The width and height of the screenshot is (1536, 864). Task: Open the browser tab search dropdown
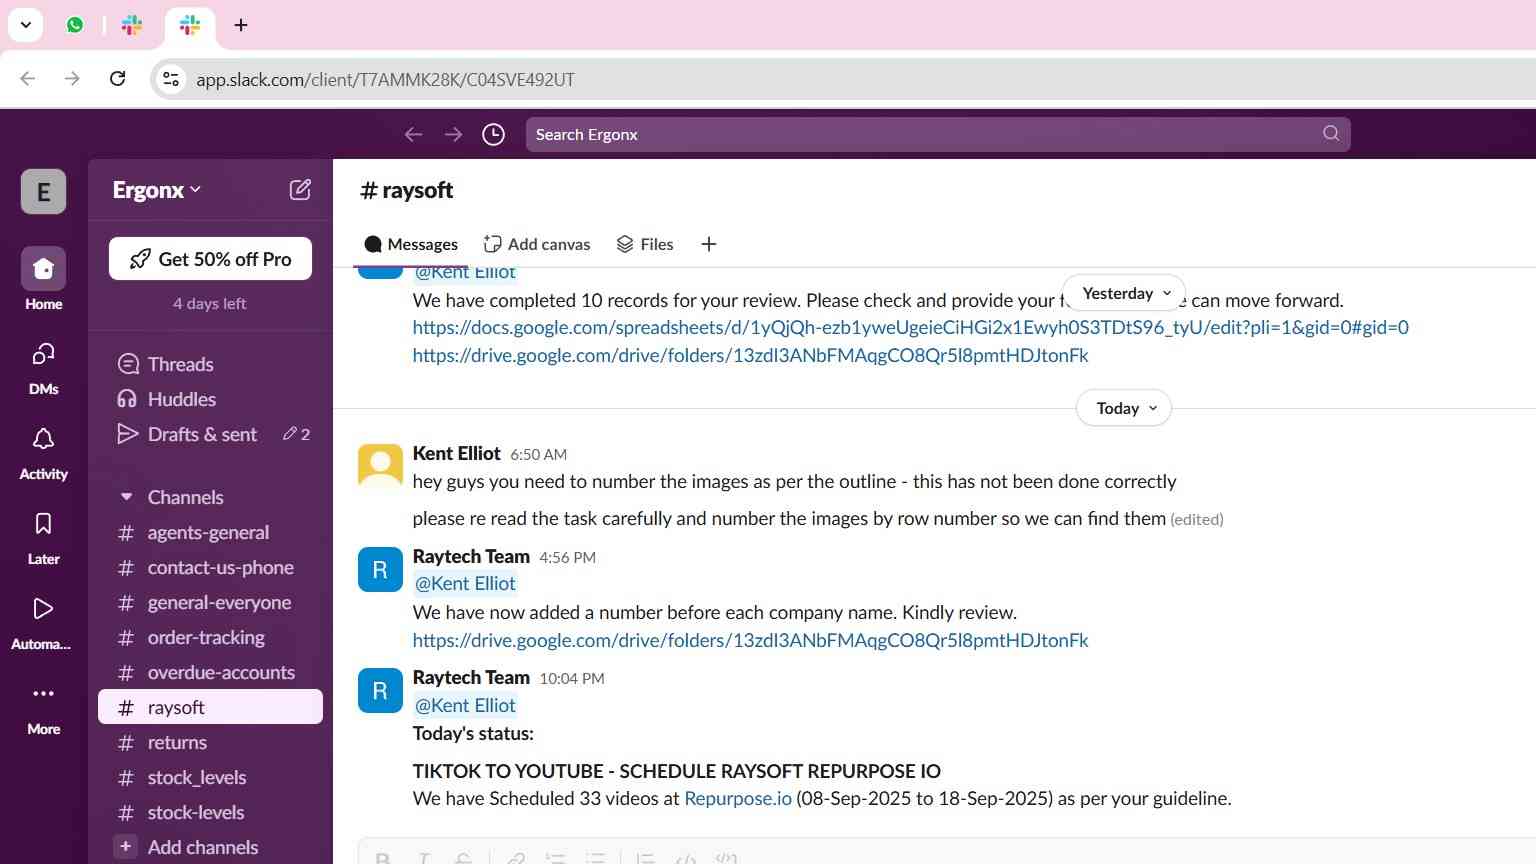coord(25,25)
